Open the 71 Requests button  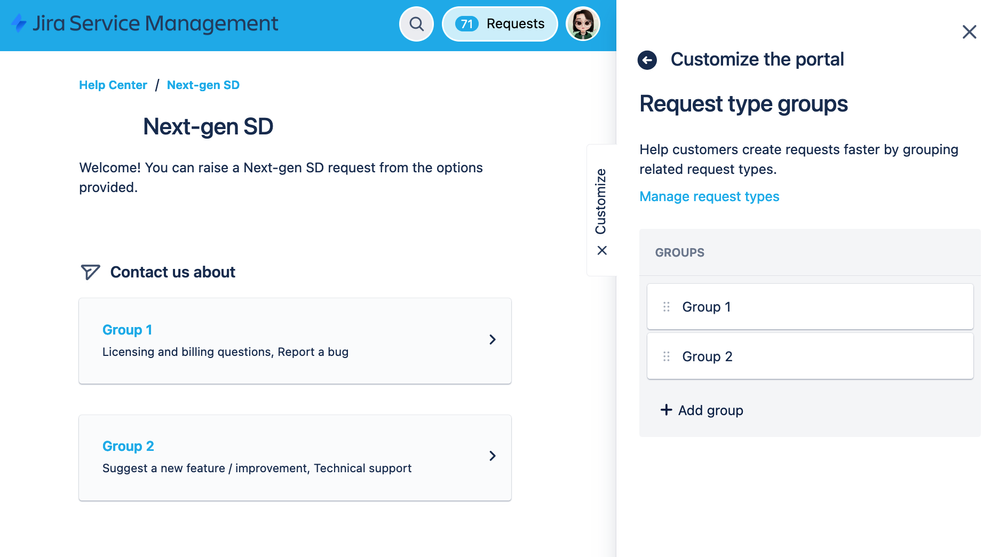[500, 24]
